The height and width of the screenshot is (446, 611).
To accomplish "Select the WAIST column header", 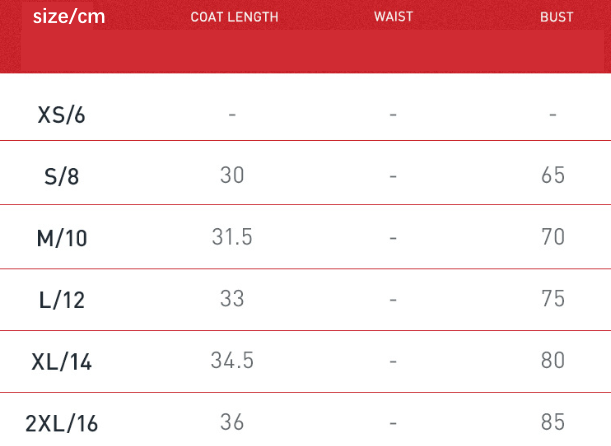I will 393,18.
